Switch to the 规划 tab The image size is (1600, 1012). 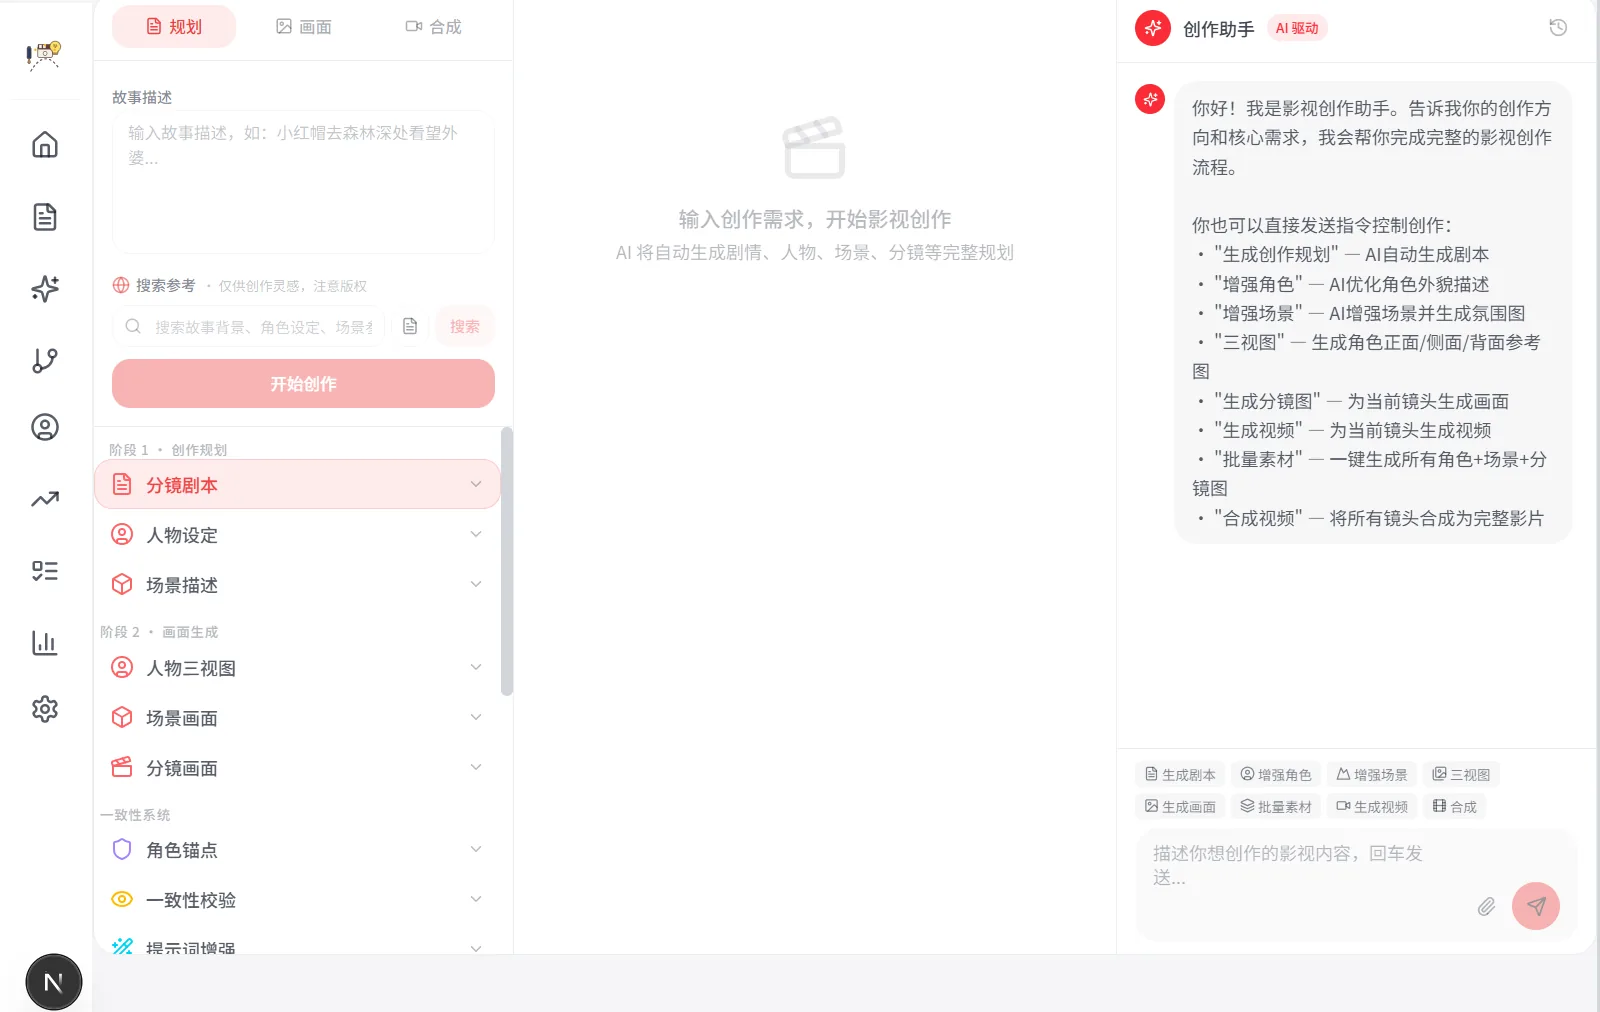[x=174, y=27]
